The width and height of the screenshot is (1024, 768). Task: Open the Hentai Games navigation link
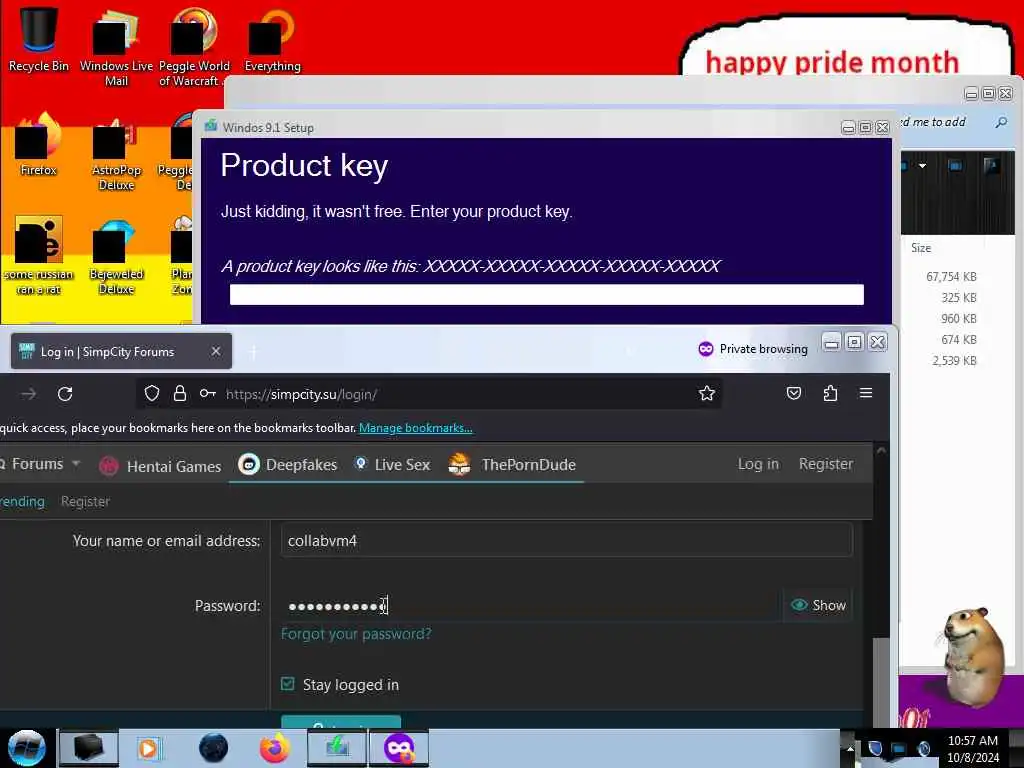coord(160,466)
